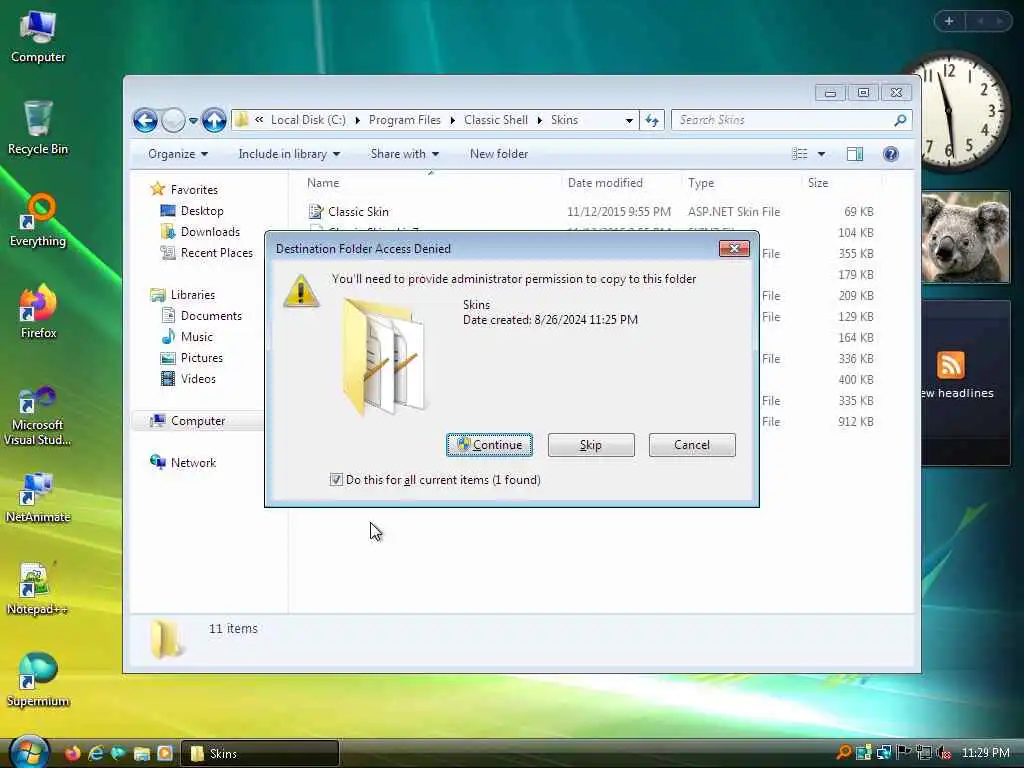Click the tray search magnifier icon
Image resolution: width=1024 pixels, height=768 pixels.
(x=843, y=753)
